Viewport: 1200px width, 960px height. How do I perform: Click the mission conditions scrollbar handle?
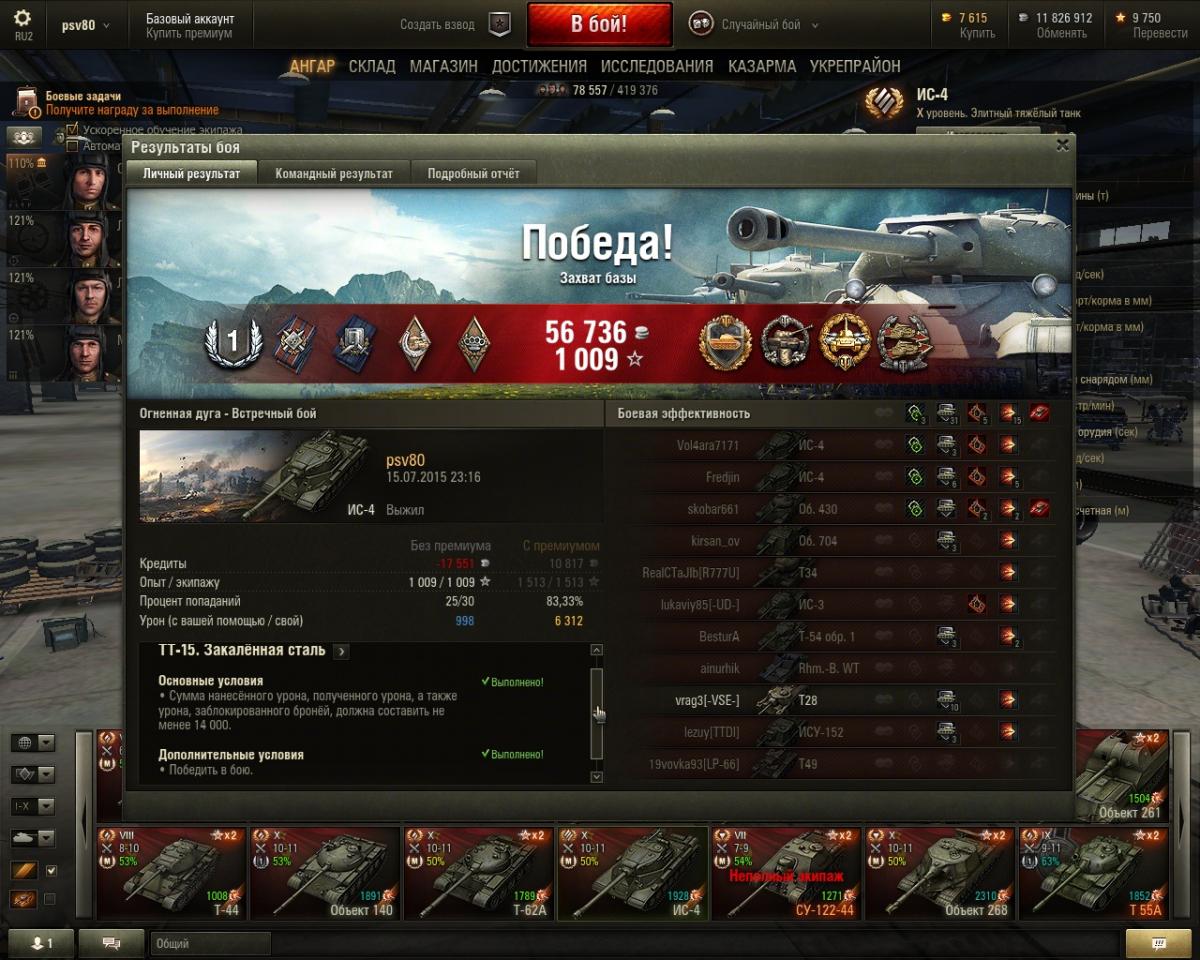click(x=597, y=713)
